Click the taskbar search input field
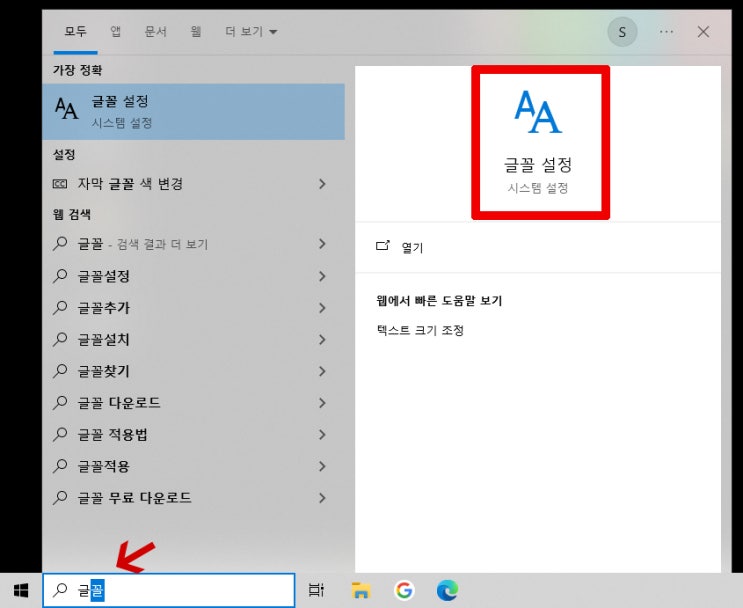 [x=169, y=590]
